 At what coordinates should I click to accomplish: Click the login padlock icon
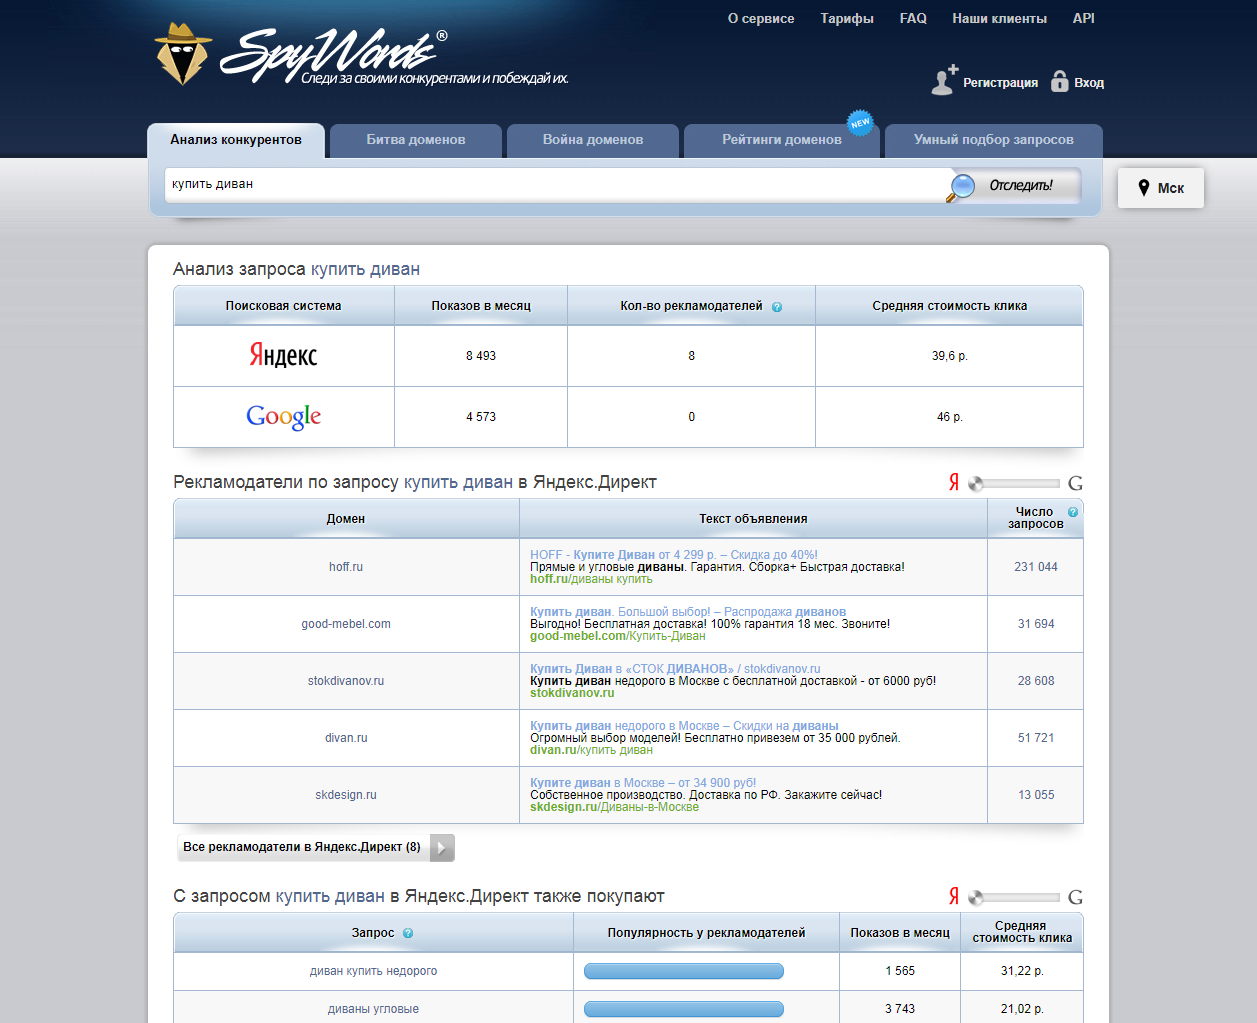(x=1059, y=82)
